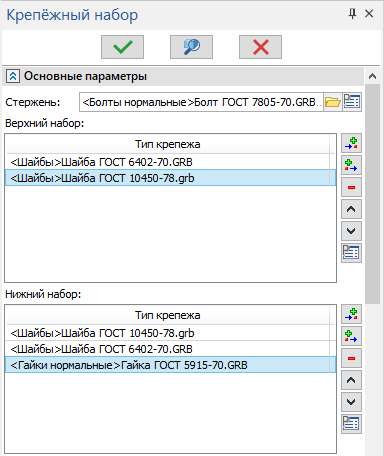Open properties for Нижний набор item
Image resolution: width=384 pixels, height=456 pixels.
[351, 423]
